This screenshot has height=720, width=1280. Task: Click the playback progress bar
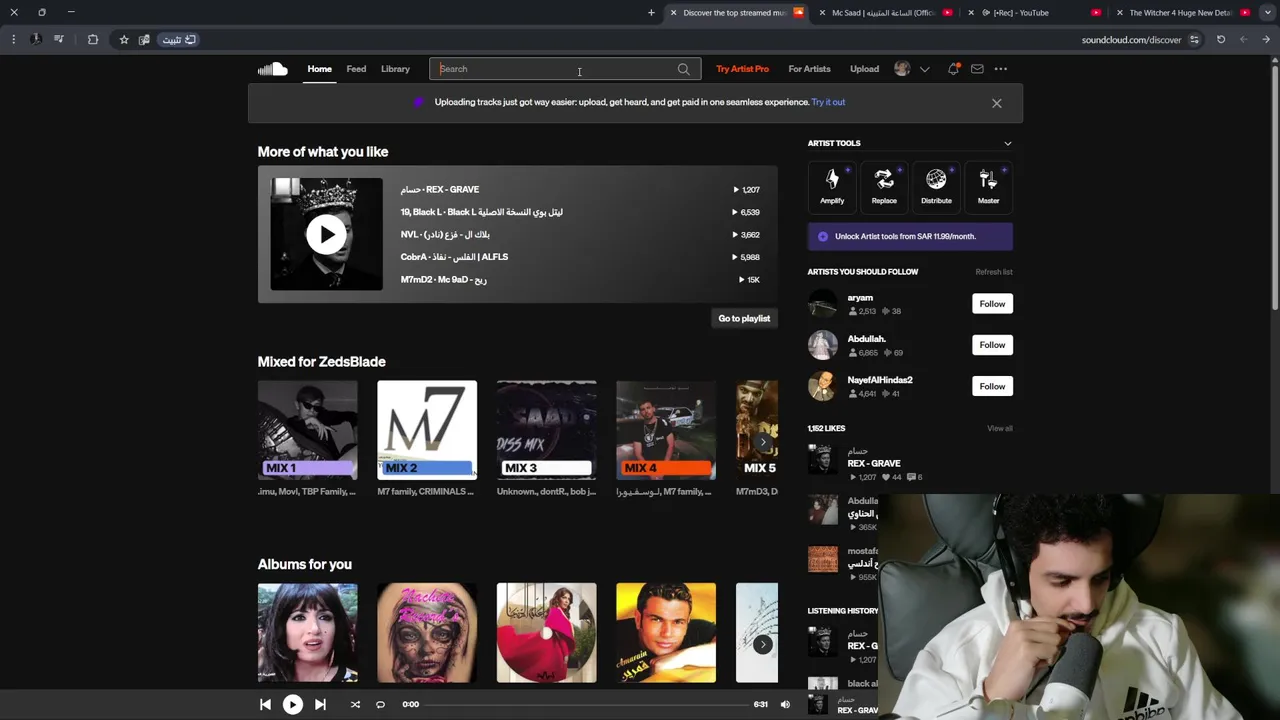tap(586, 704)
